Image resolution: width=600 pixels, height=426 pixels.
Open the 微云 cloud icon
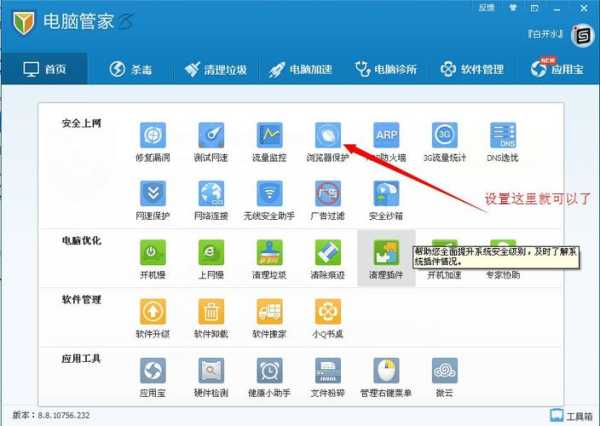[x=445, y=371]
